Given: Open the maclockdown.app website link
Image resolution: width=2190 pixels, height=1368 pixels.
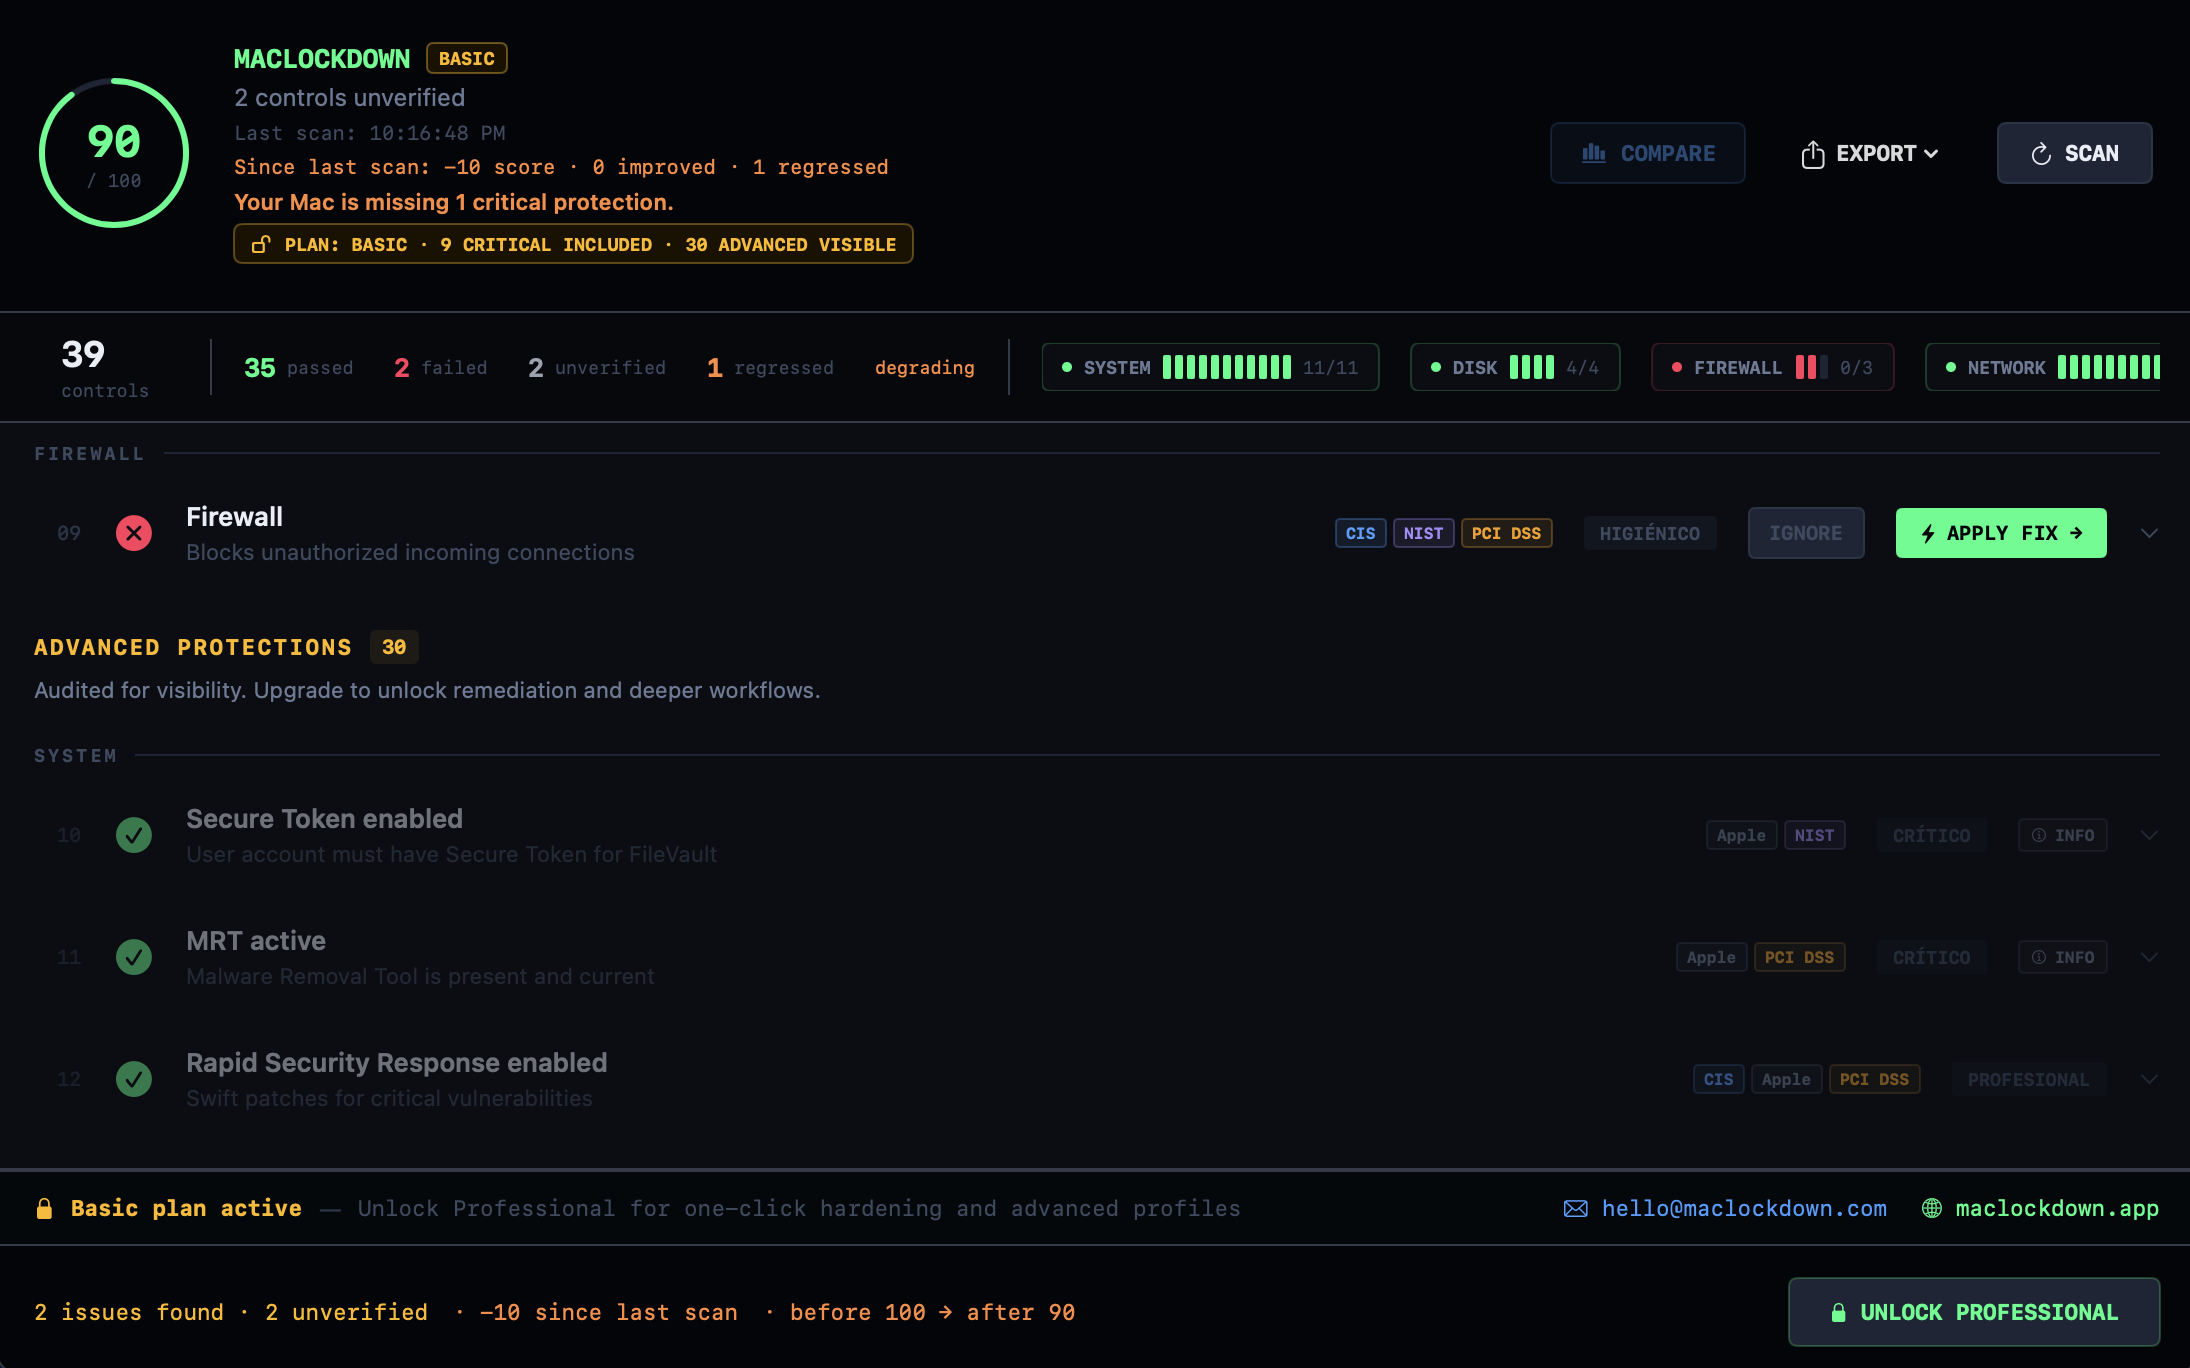Looking at the screenshot, I should [x=2056, y=1208].
